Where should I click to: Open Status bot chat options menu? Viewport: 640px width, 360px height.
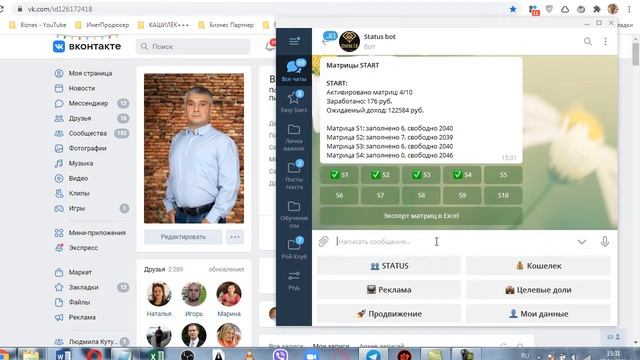pyautogui.click(x=605, y=41)
